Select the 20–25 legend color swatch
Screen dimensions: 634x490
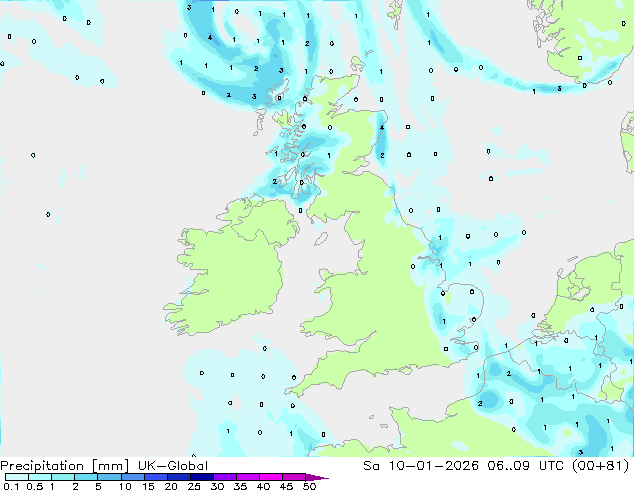(x=178, y=477)
